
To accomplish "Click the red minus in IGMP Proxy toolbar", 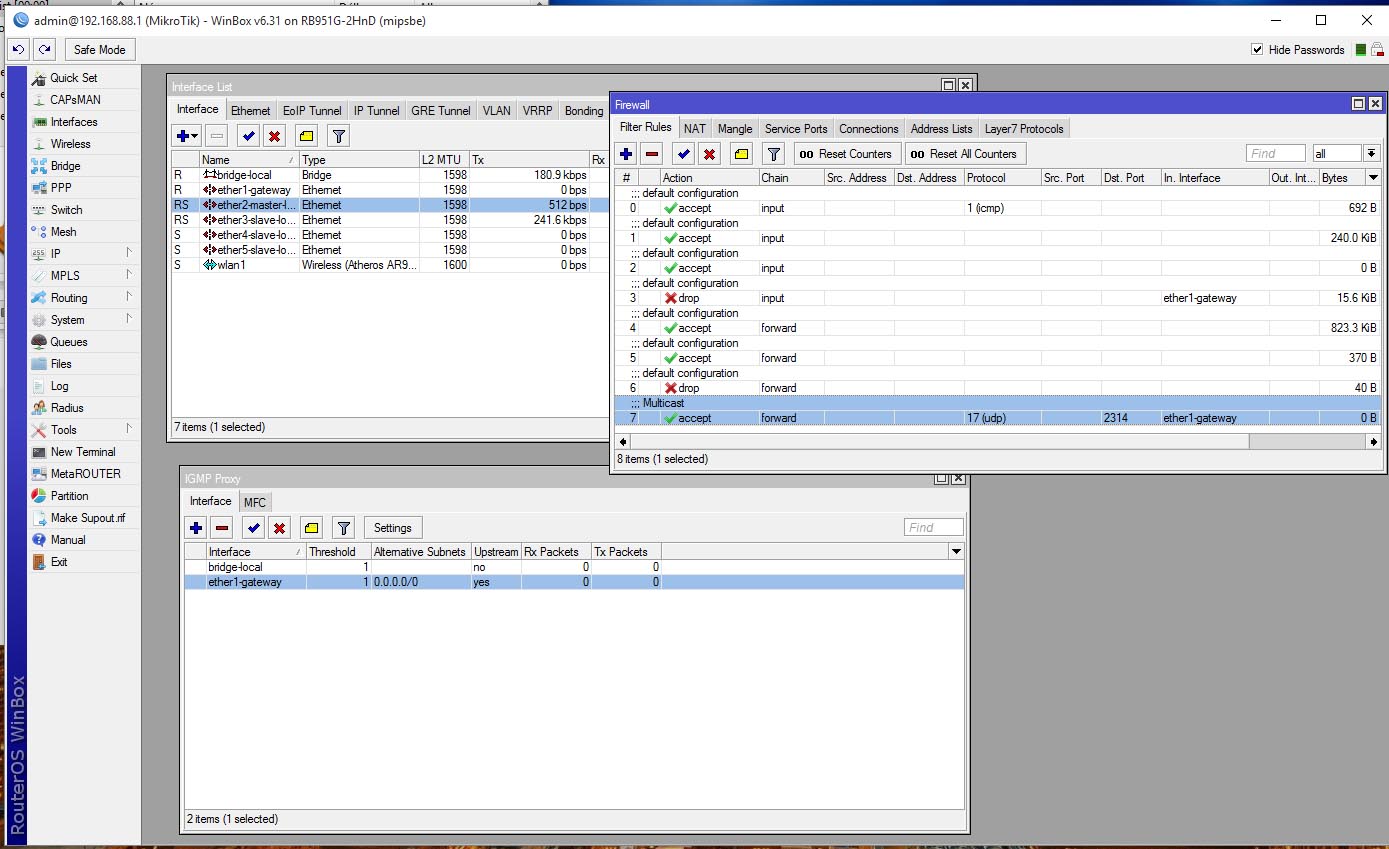I will (x=222, y=528).
